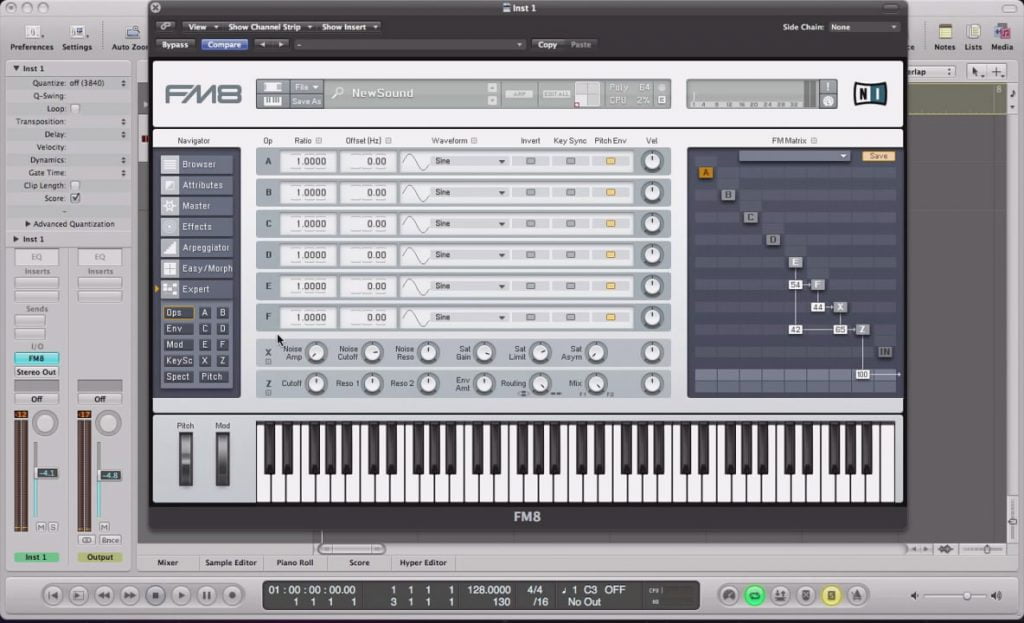
Task: Select the Env tab in Expert section
Action: (x=178, y=328)
